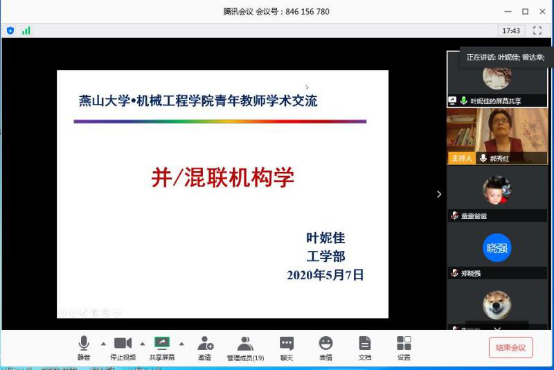Stop video with the camera icon

(x=123, y=347)
